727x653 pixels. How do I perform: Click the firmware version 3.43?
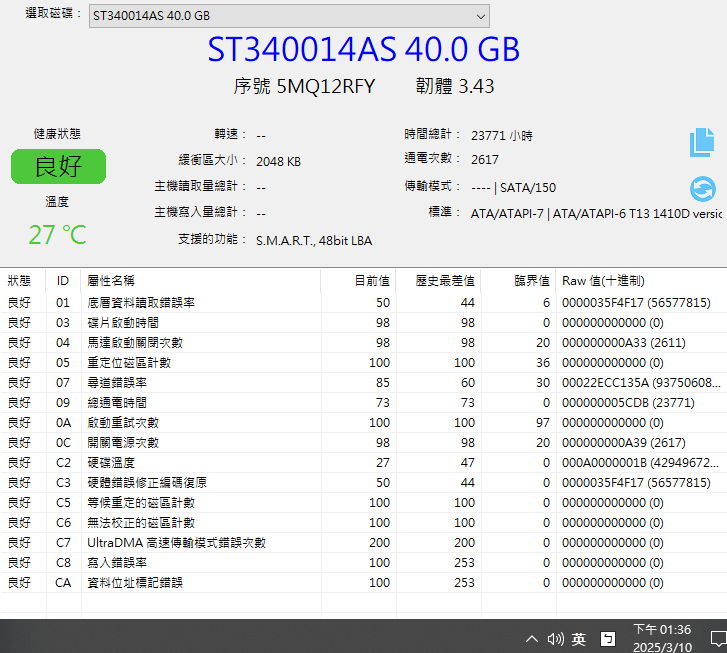click(476, 86)
